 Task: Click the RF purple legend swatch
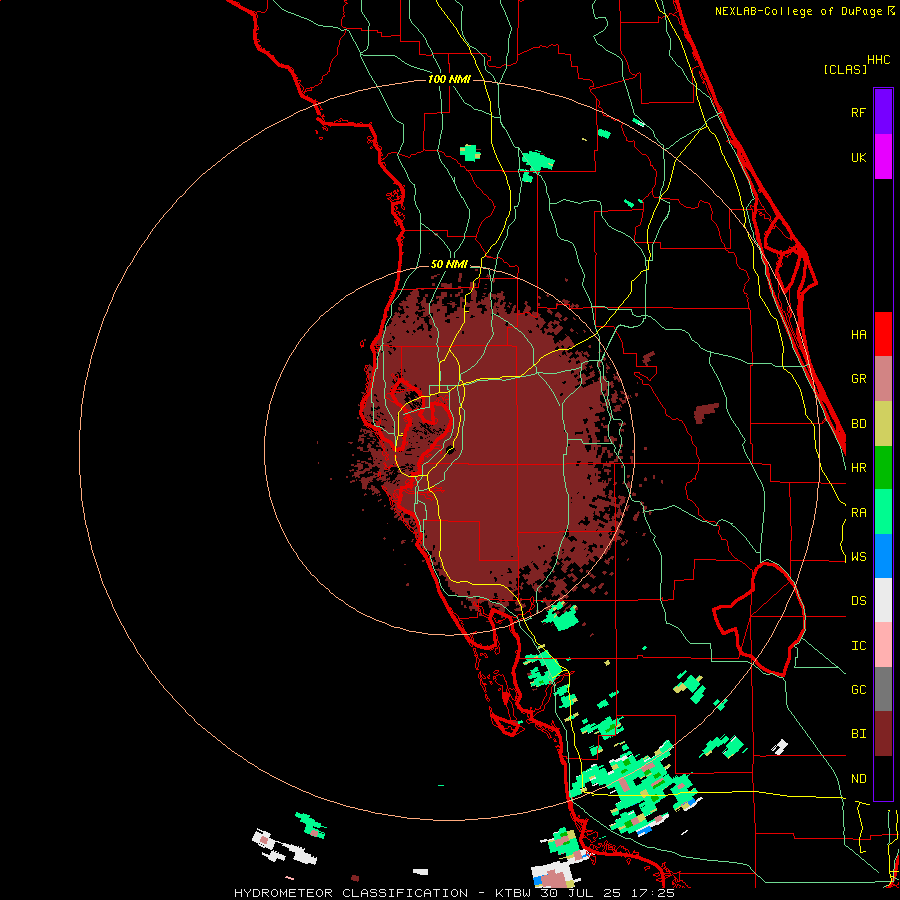click(x=883, y=111)
